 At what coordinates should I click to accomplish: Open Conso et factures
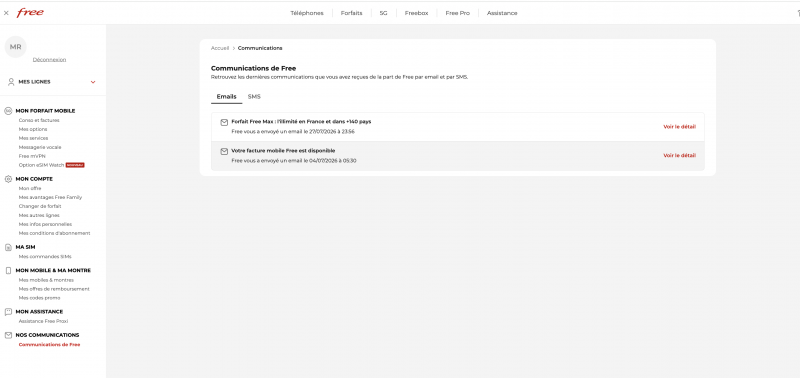coord(39,120)
